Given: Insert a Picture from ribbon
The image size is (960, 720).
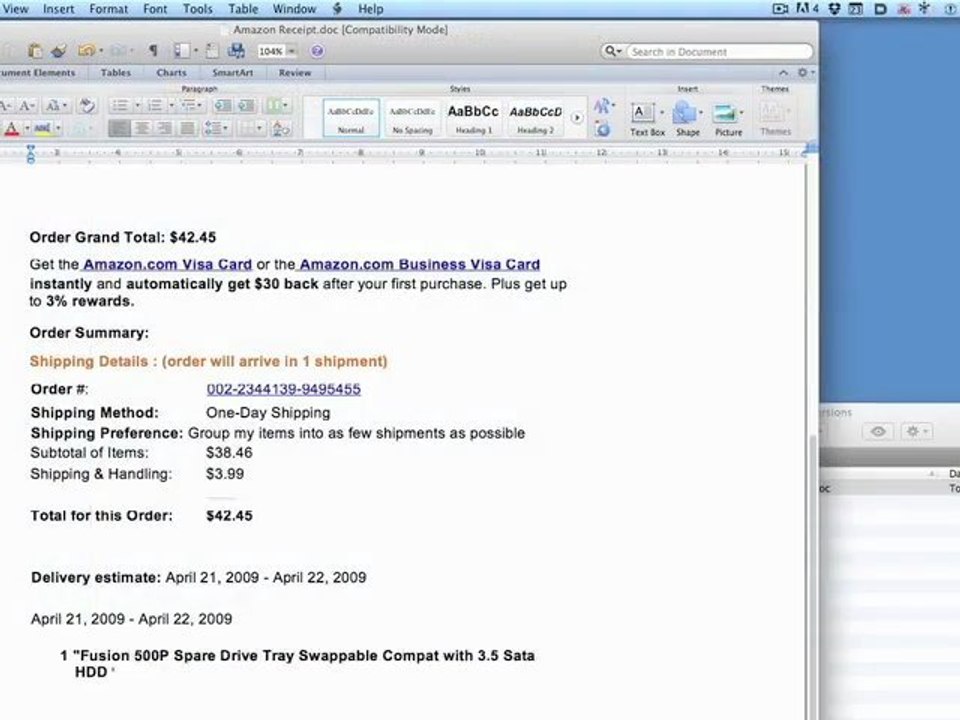Looking at the screenshot, I should pos(728,118).
